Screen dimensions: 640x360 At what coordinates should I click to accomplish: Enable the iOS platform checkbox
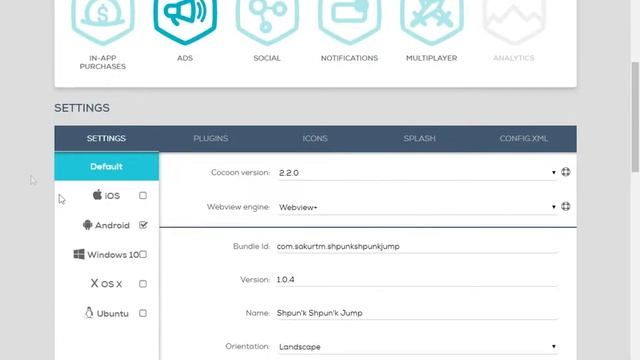[x=143, y=196]
